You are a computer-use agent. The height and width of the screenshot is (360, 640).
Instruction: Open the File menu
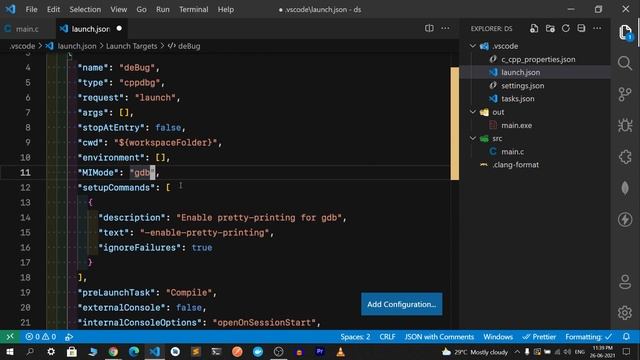[x=31, y=9]
